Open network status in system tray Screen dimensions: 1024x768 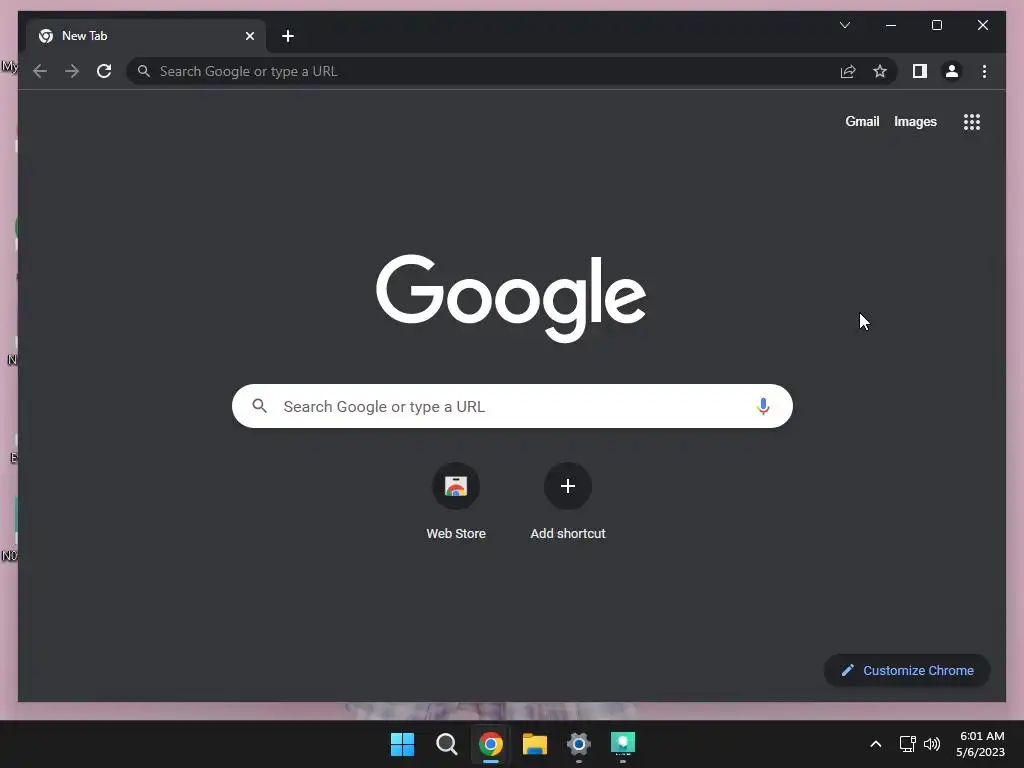pyautogui.click(x=907, y=744)
